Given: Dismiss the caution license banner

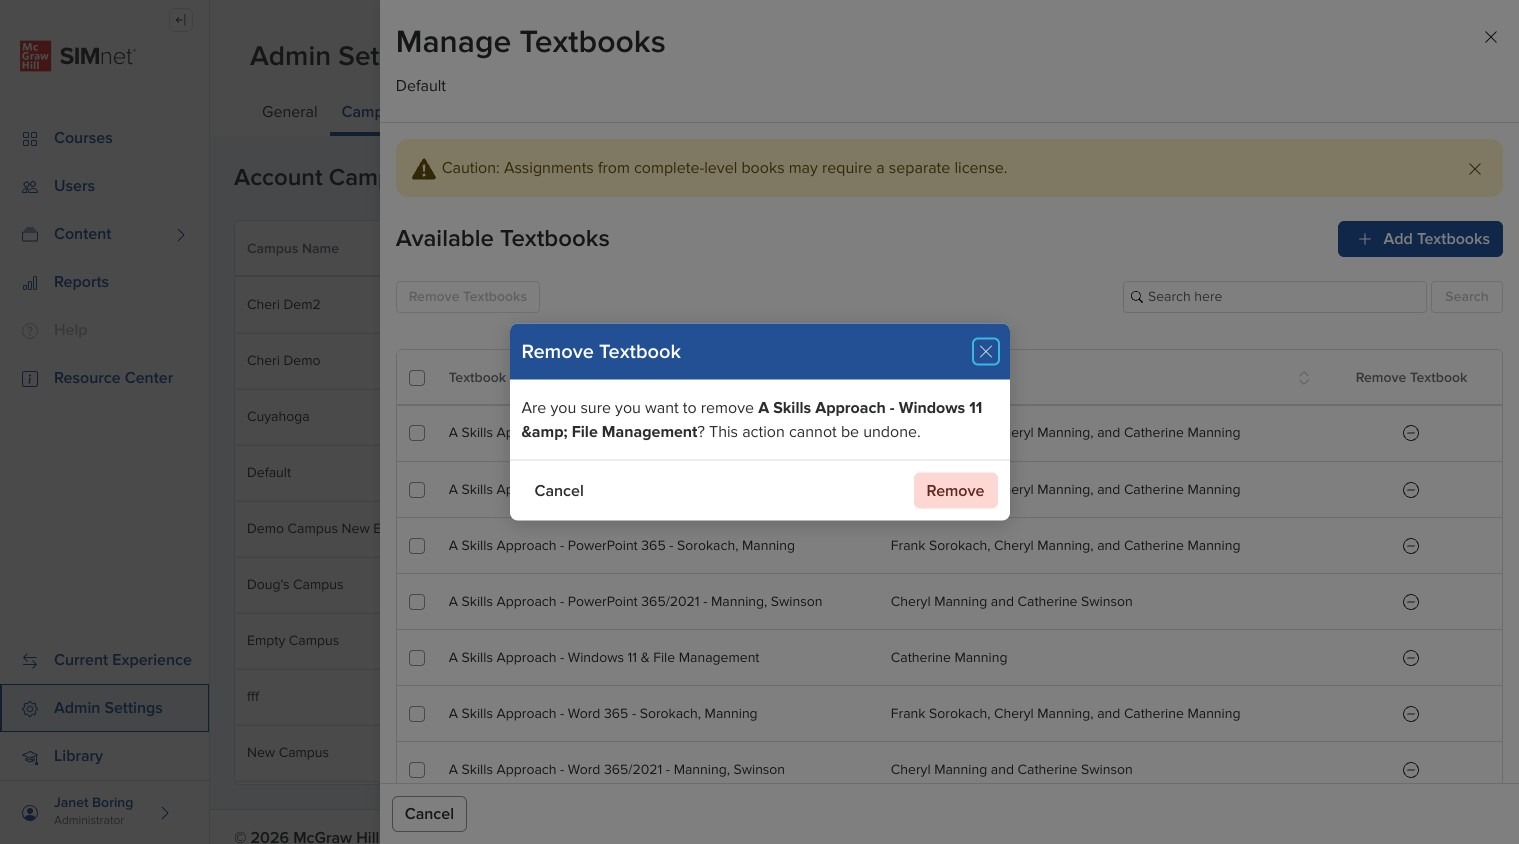Looking at the screenshot, I should point(1474,169).
